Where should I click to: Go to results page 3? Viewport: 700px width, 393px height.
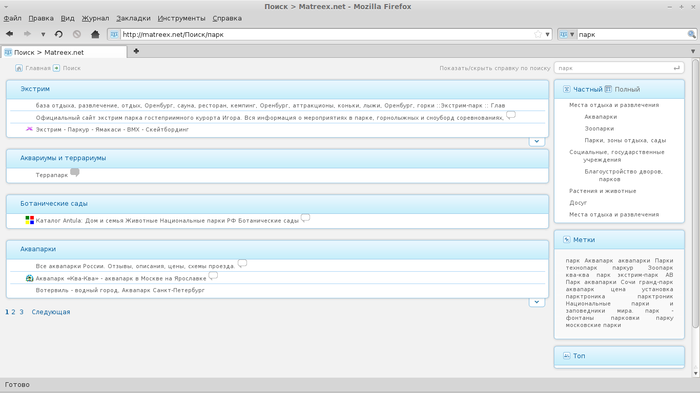click(x=21, y=312)
